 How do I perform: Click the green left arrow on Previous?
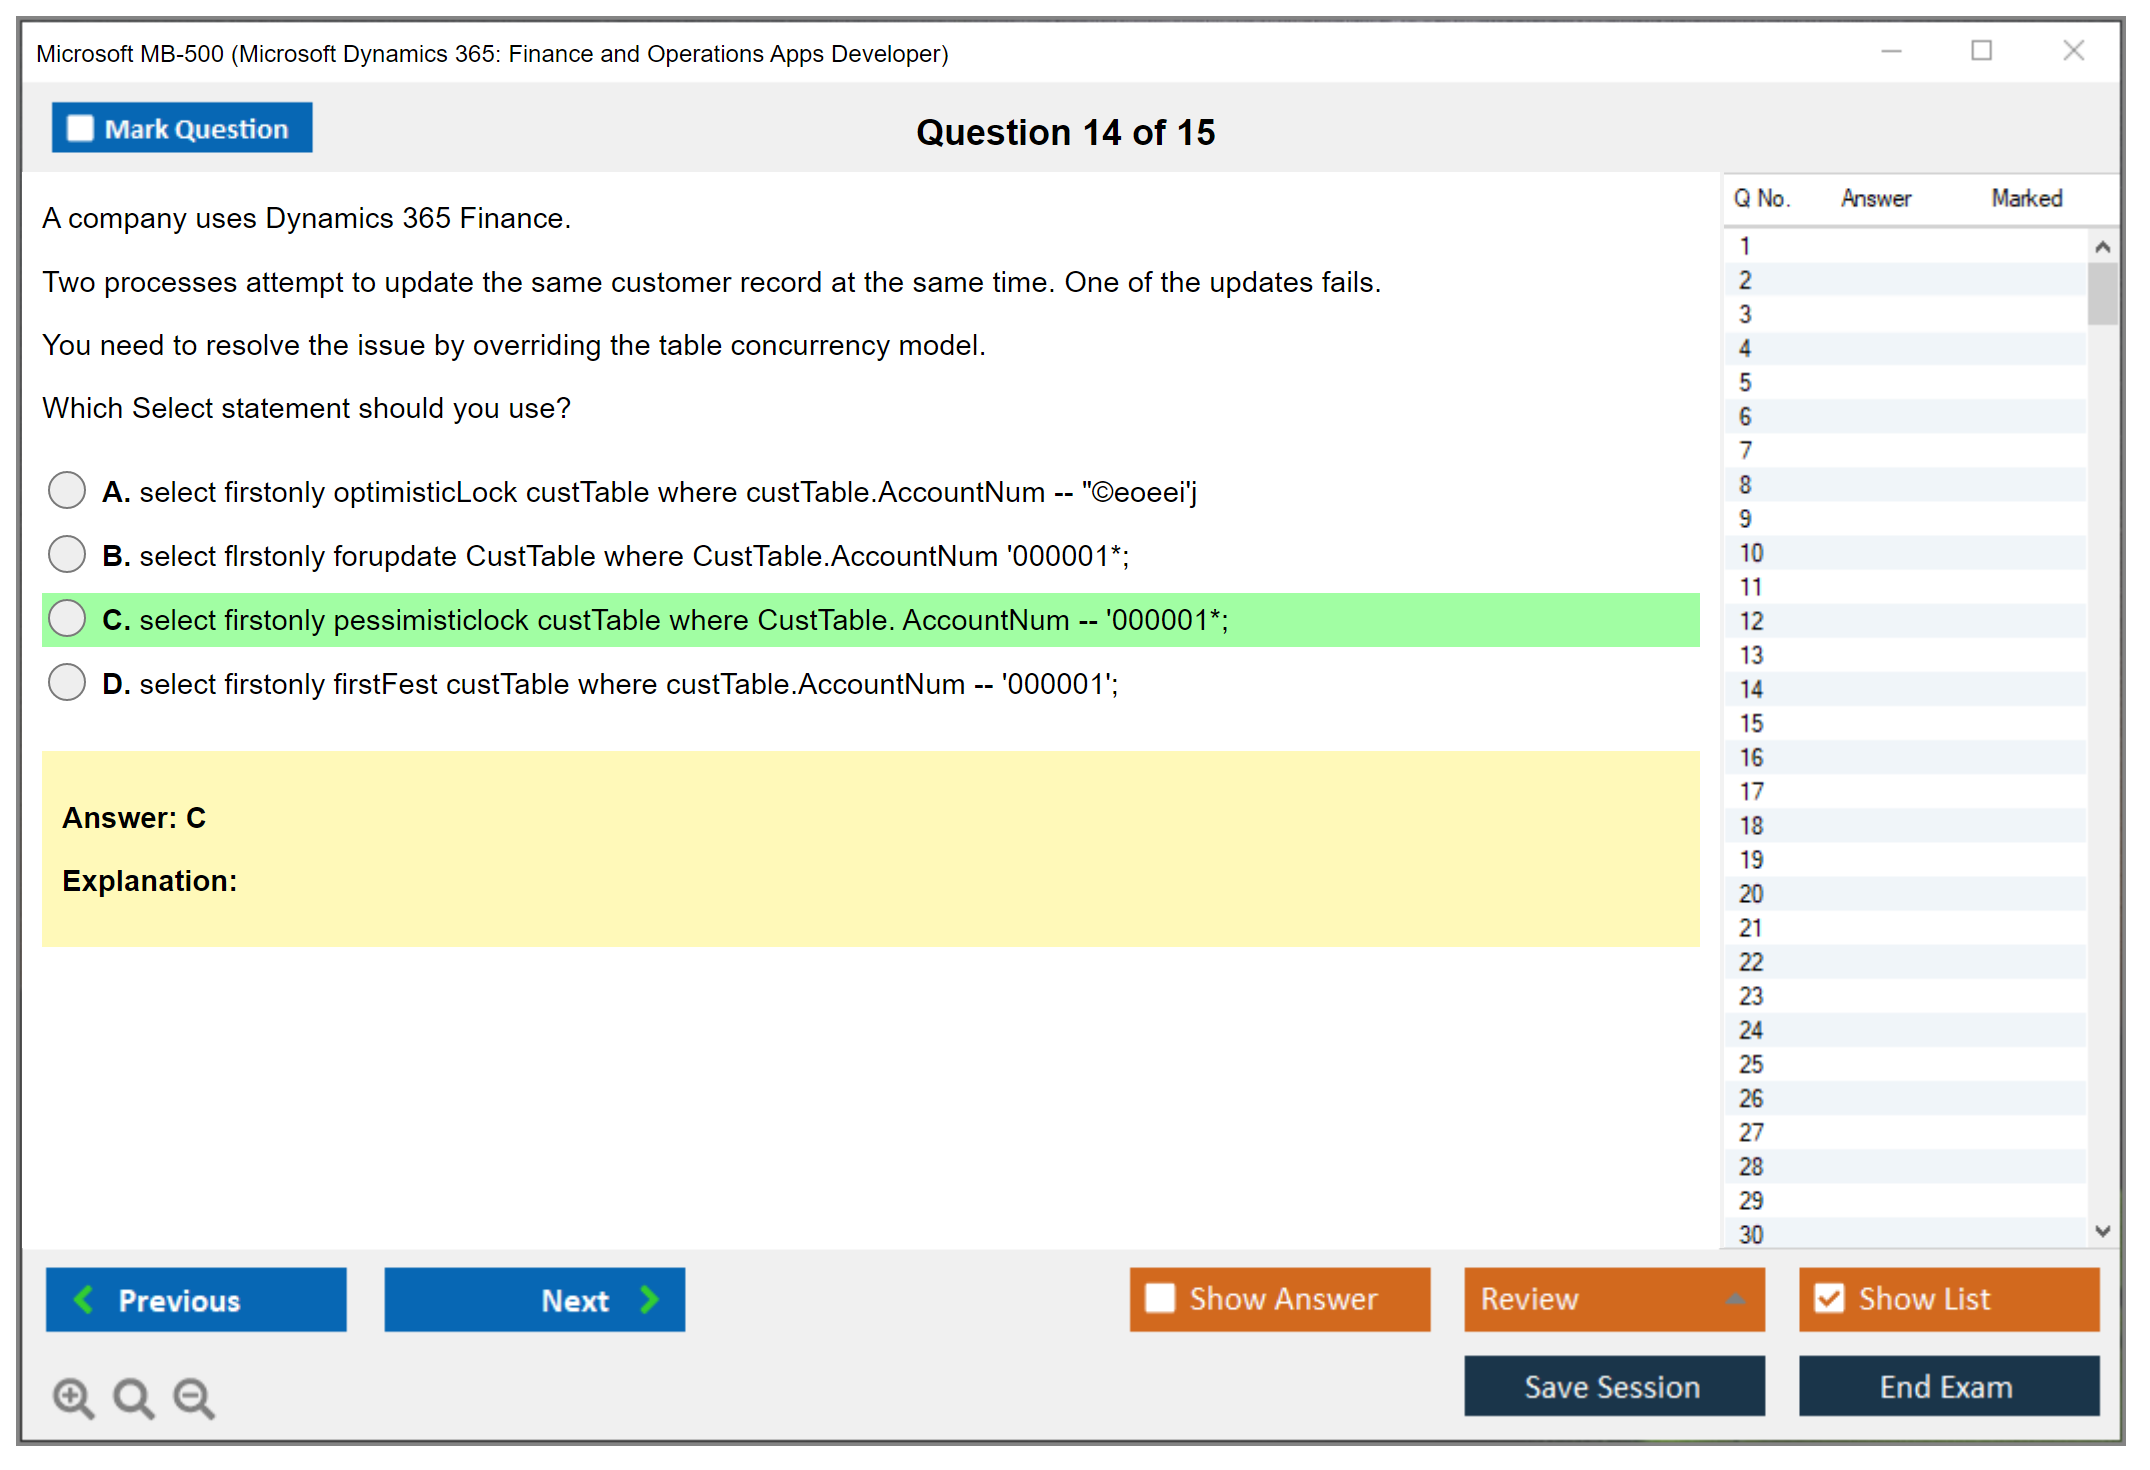click(84, 1299)
